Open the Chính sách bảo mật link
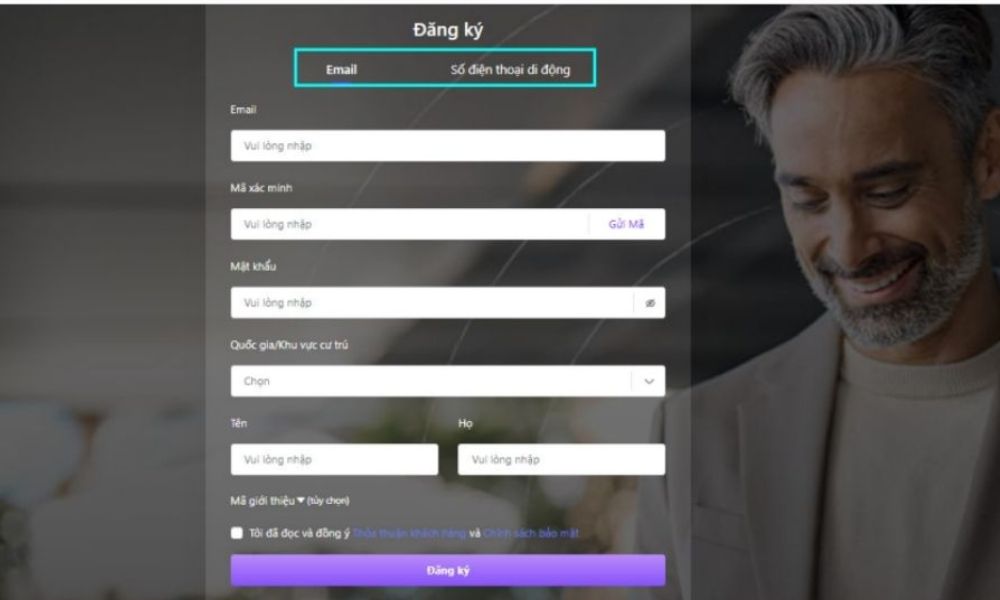Screen dimensions: 1000x600 pos(531,533)
